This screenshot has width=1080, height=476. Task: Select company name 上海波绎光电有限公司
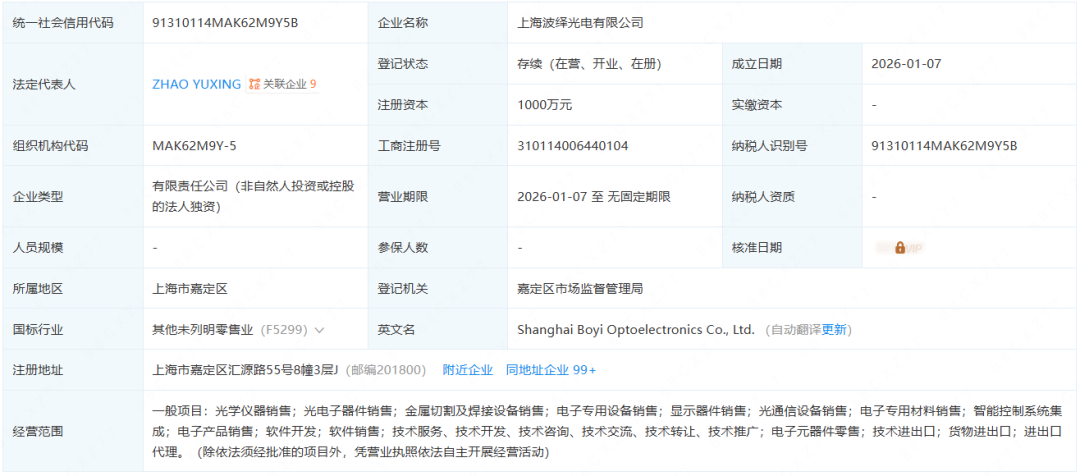pos(580,23)
